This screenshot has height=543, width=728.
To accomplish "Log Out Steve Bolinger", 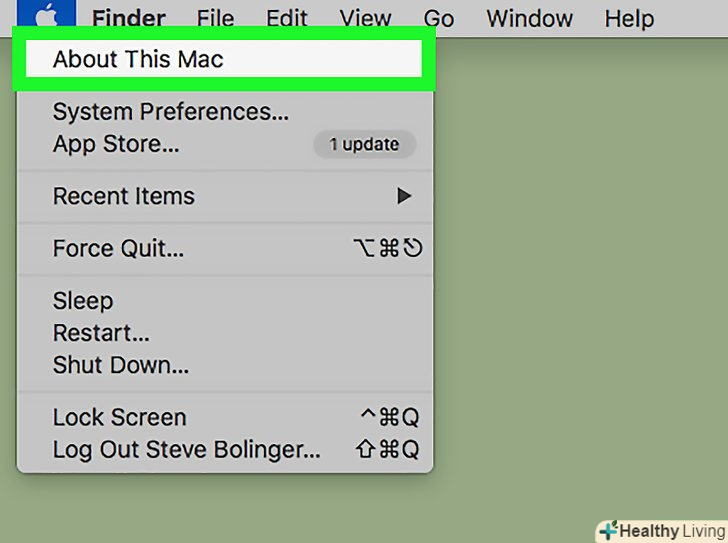I will click(187, 449).
